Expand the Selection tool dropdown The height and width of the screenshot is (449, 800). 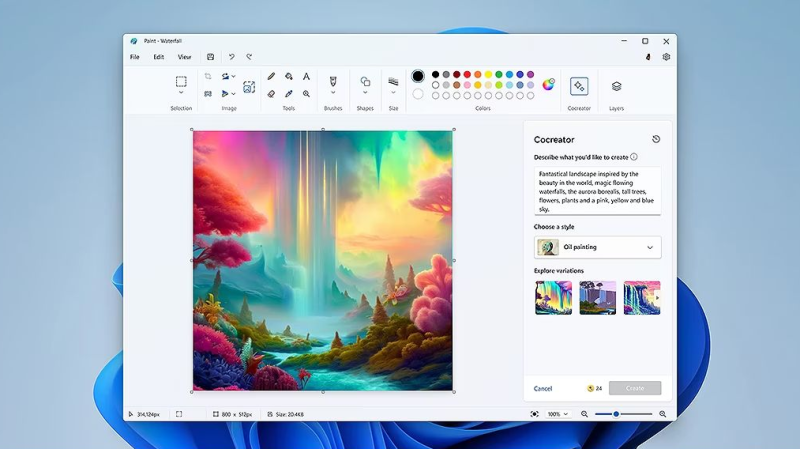coord(181,94)
